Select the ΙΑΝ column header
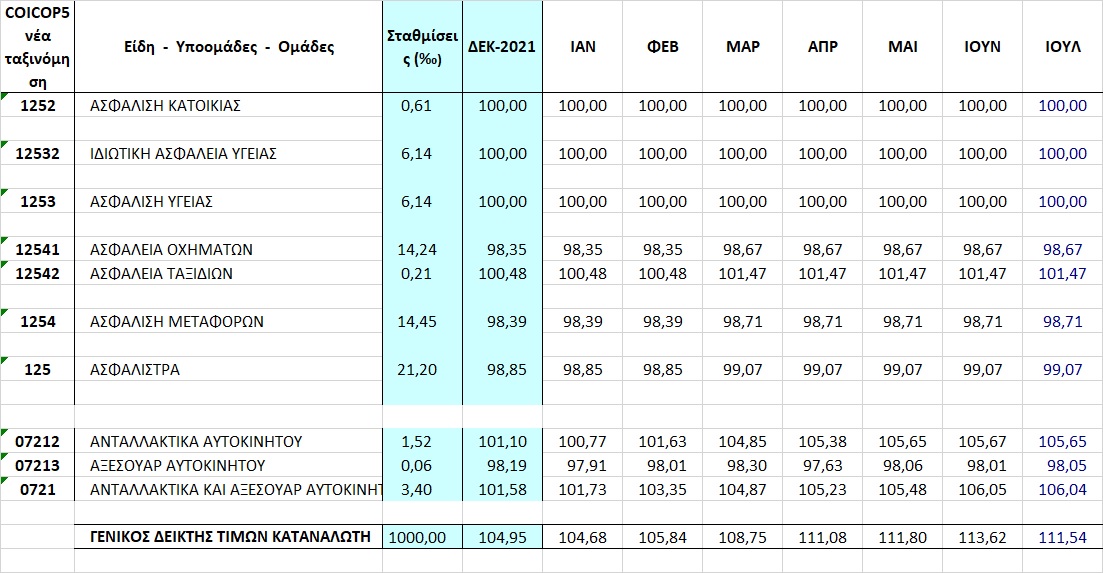Viewport: 1103px width, 573px height. pos(582,47)
